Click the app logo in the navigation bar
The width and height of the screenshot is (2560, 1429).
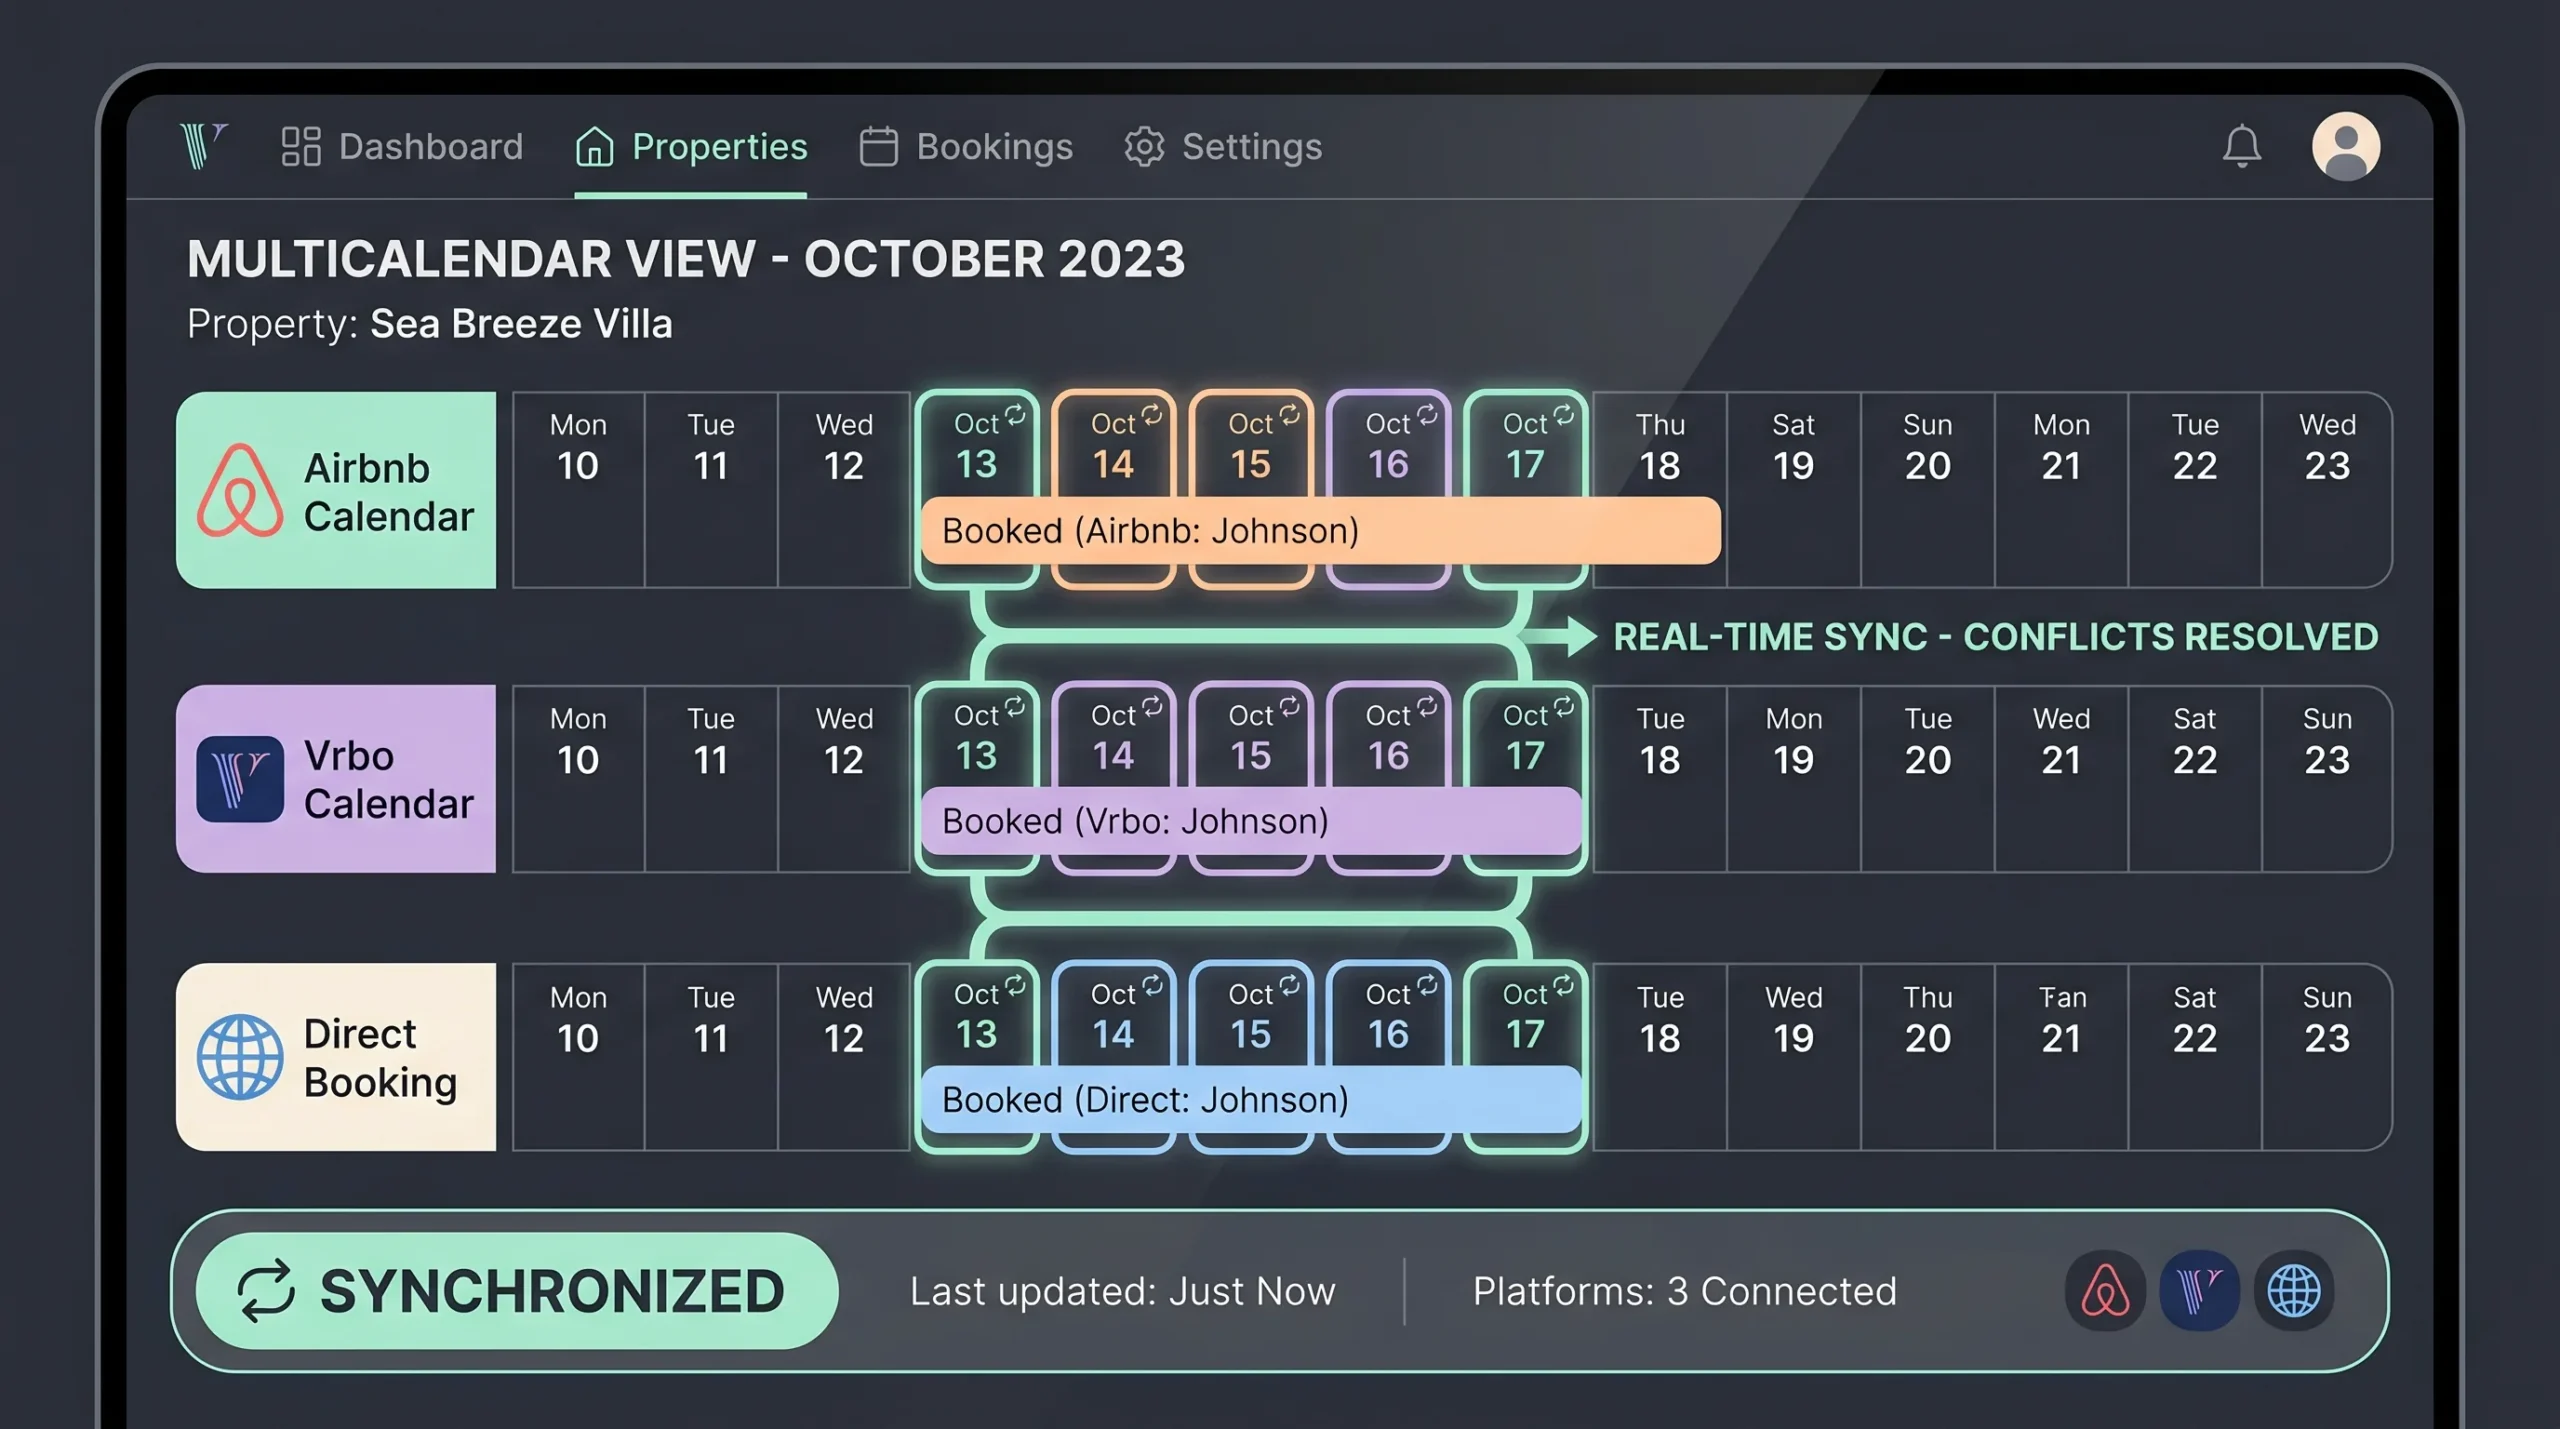(204, 146)
